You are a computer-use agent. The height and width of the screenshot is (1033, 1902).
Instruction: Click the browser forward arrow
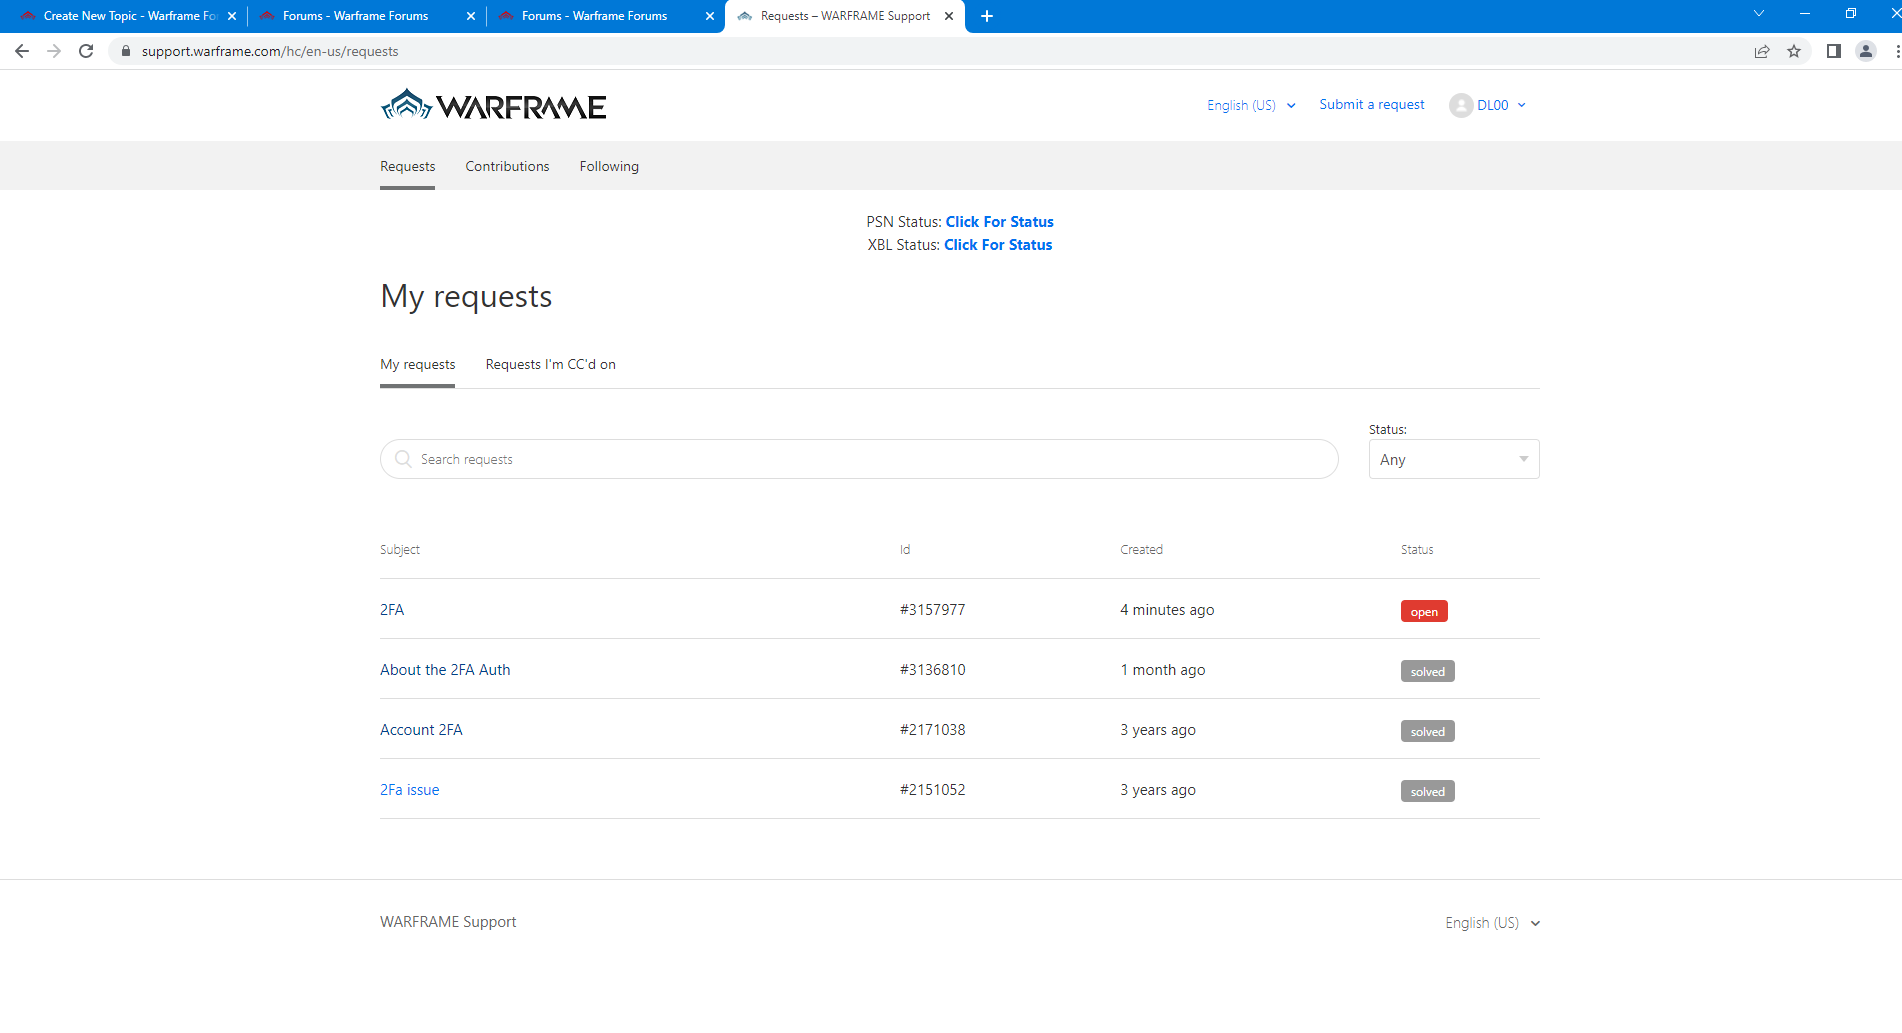coord(54,51)
